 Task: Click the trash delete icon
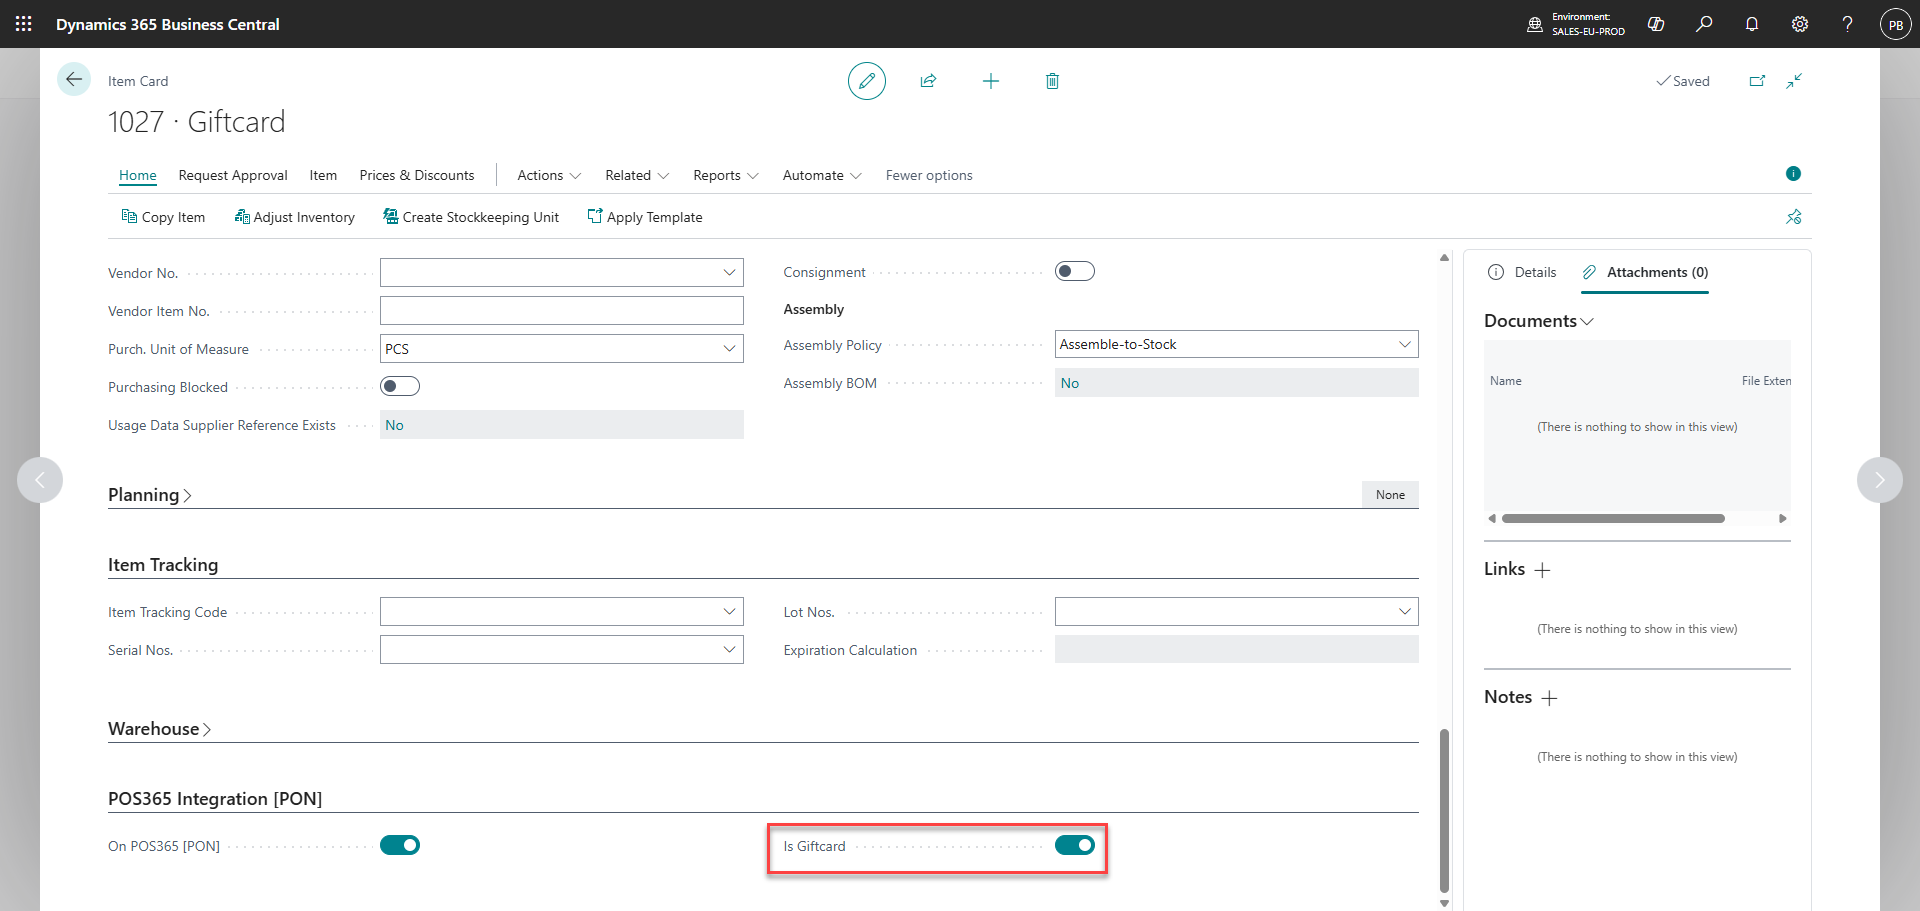pyautogui.click(x=1052, y=81)
